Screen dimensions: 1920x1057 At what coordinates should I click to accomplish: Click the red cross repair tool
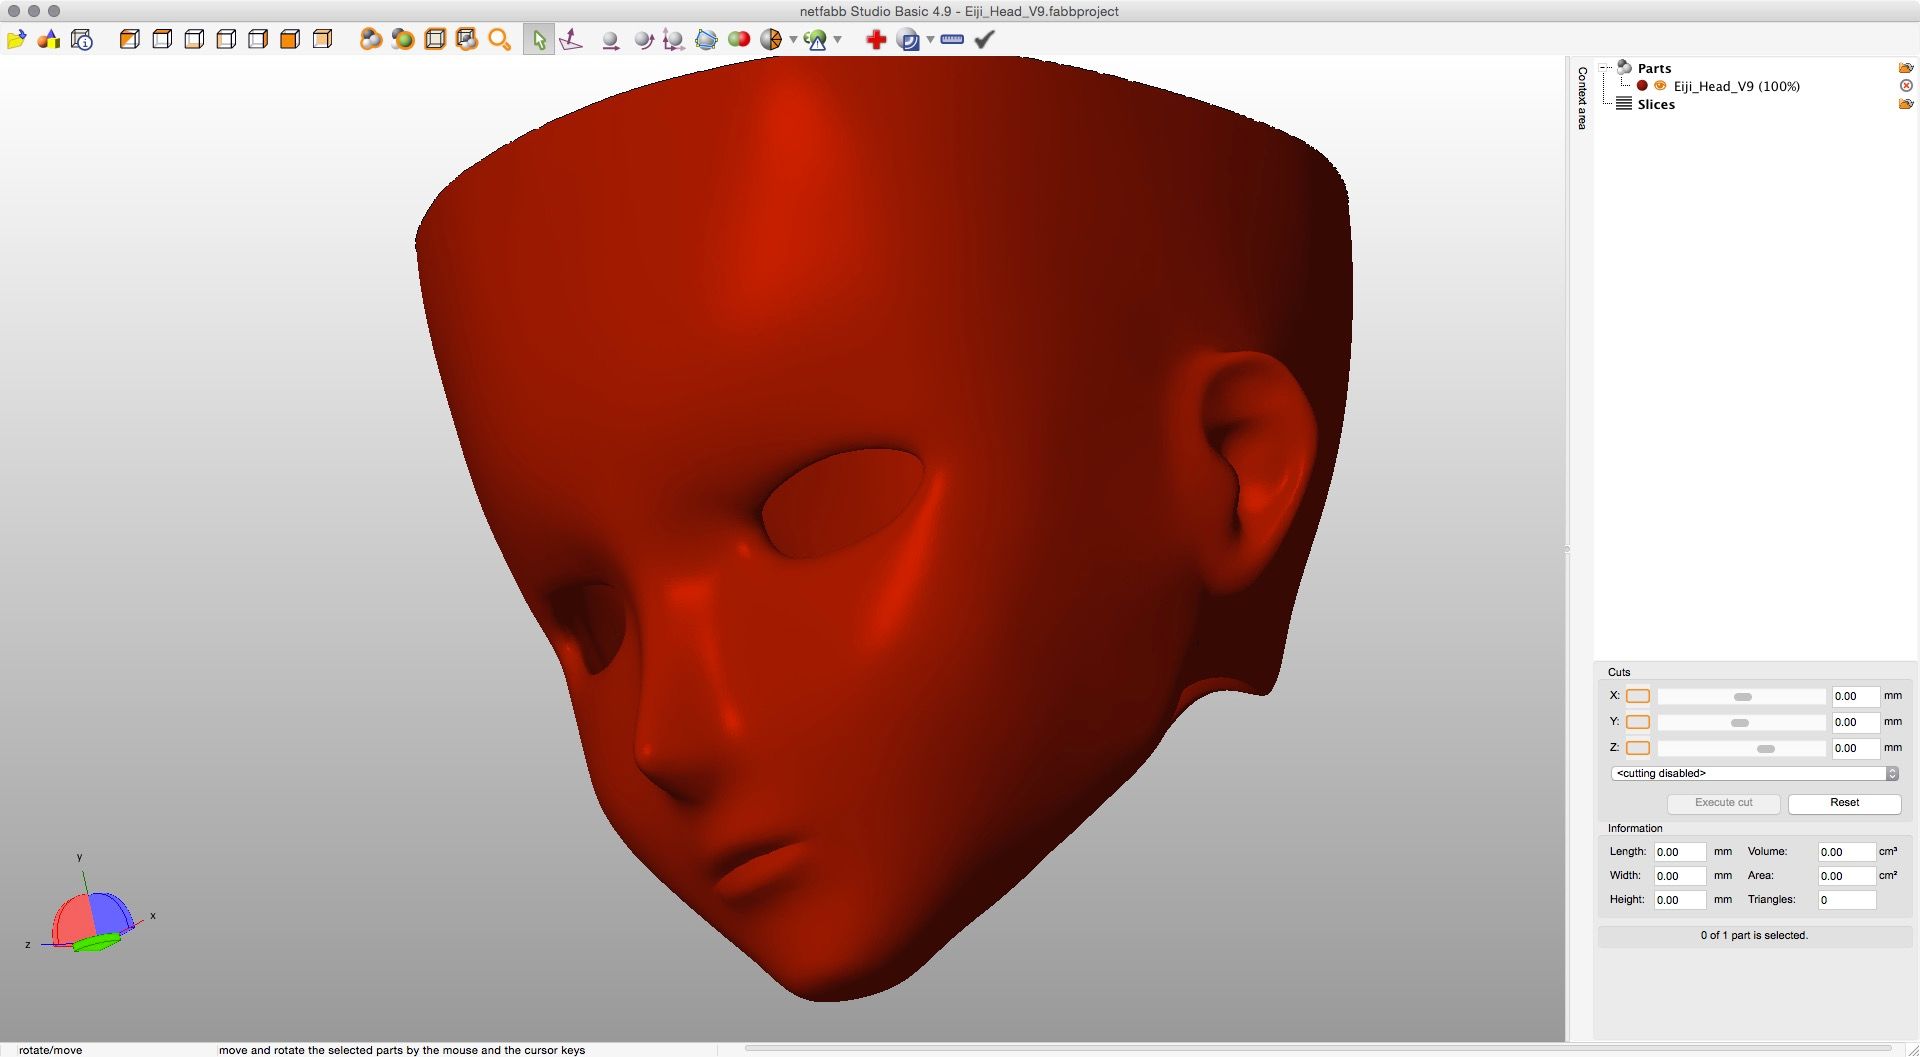click(x=876, y=40)
